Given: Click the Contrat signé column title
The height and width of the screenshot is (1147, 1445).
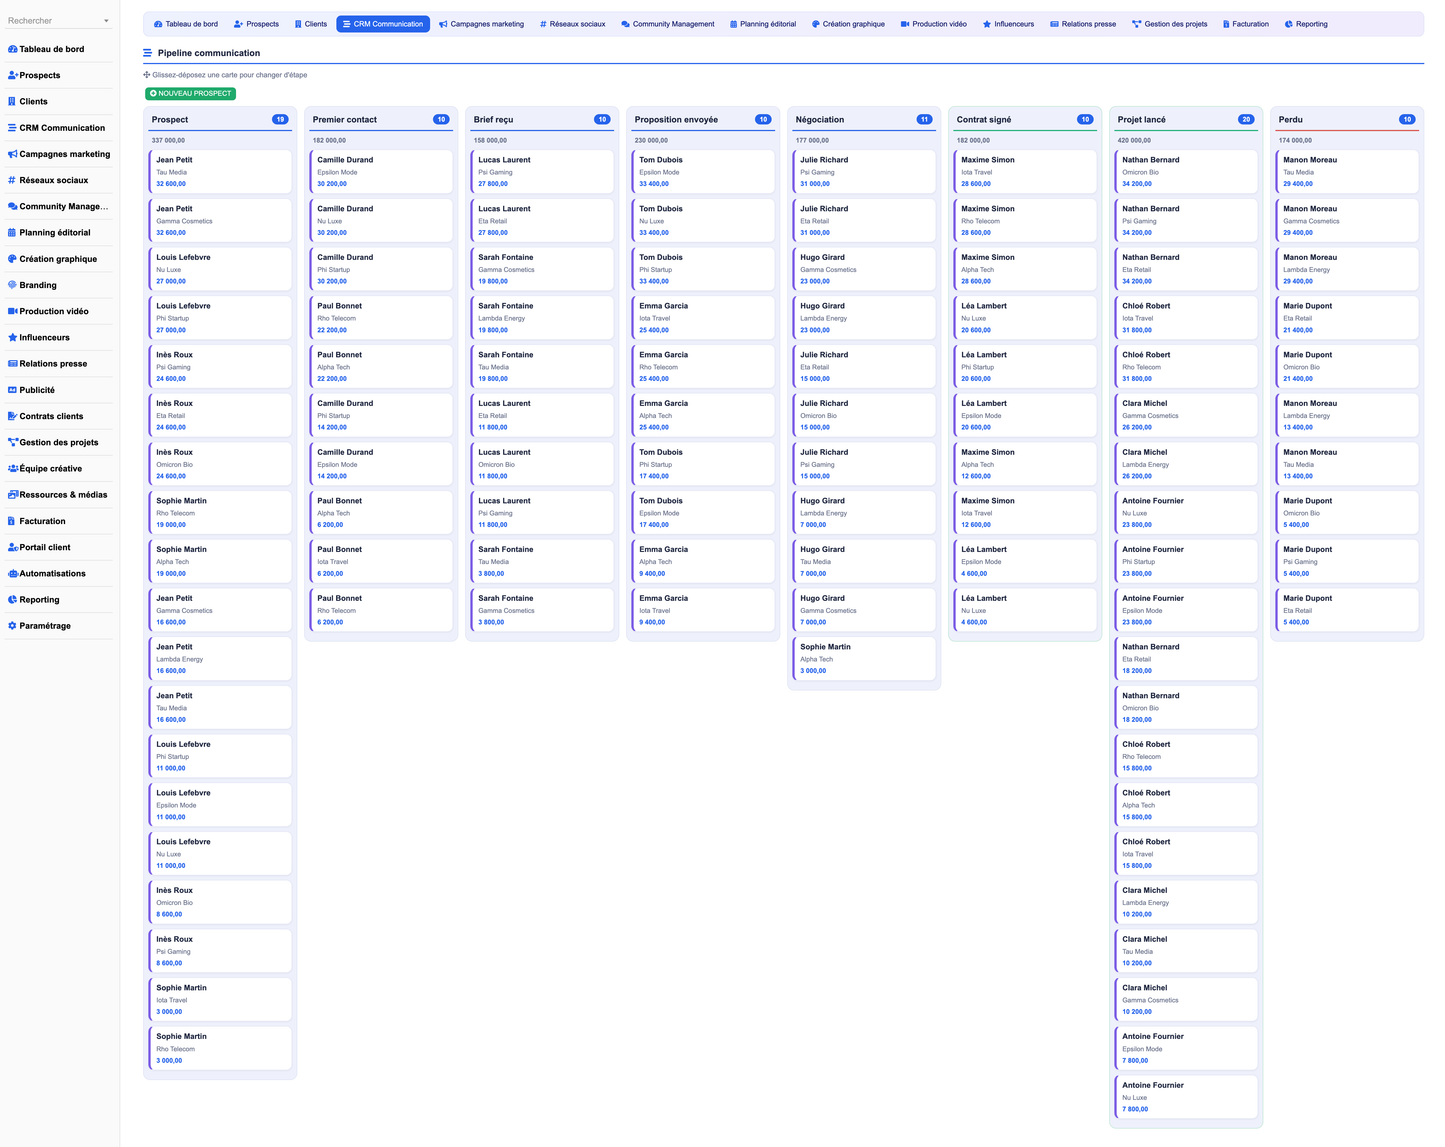Looking at the screenshot, I should (x=984, y=119).
